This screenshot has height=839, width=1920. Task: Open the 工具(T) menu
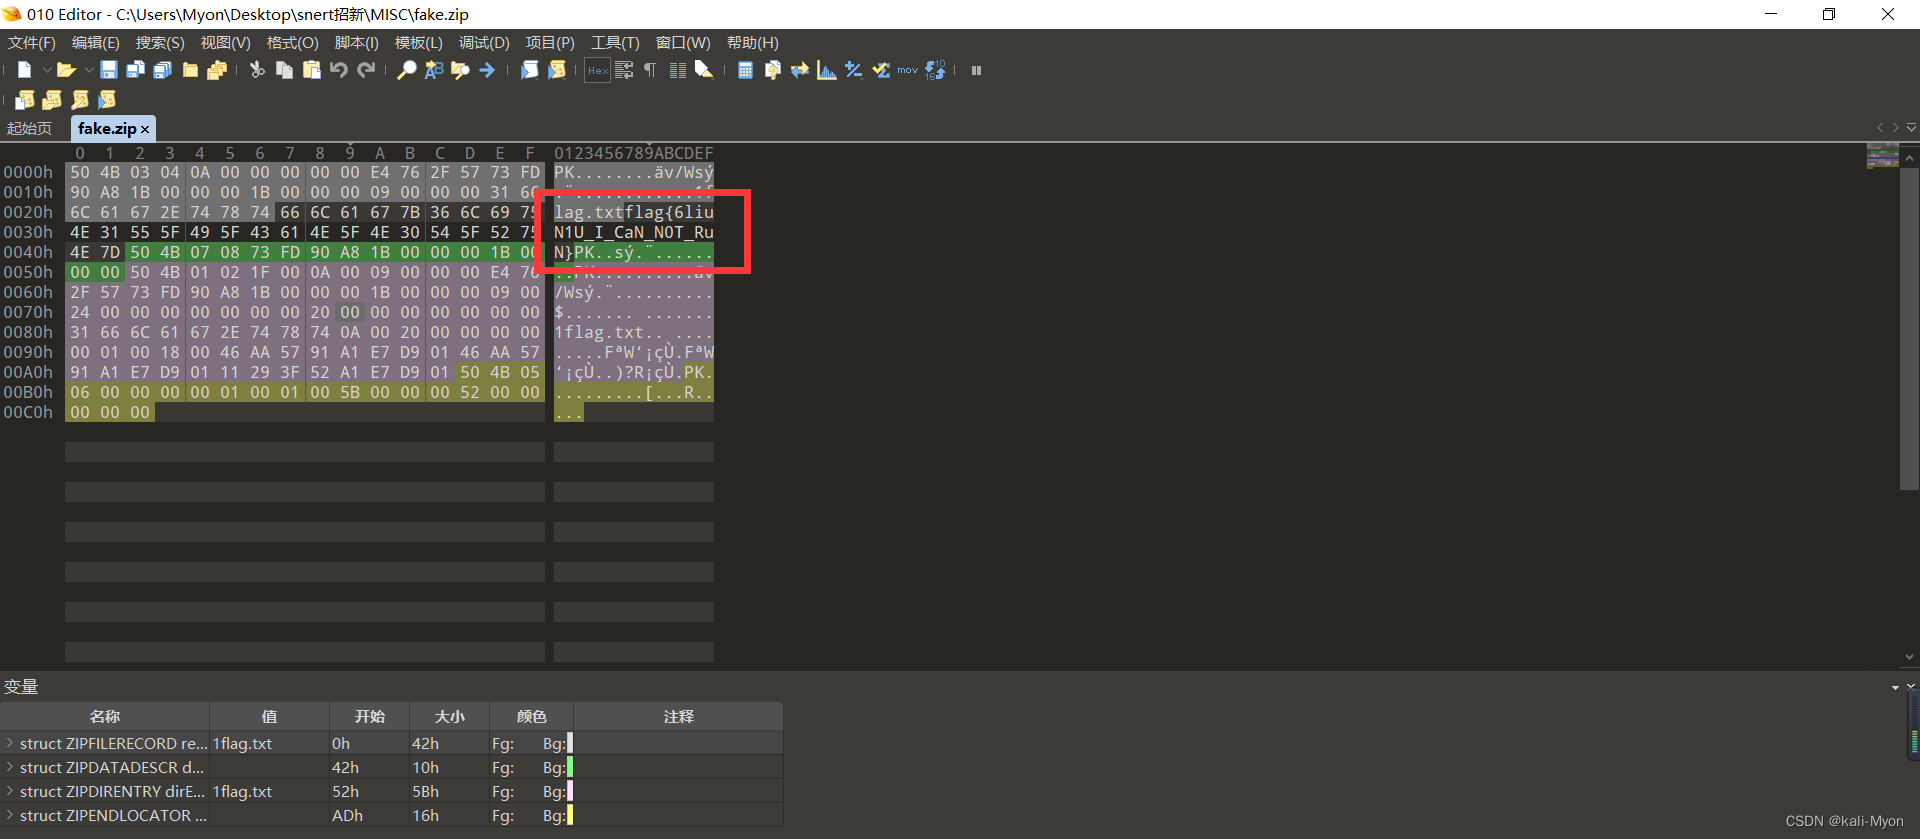pyautogui.click(x=615, y=42)
